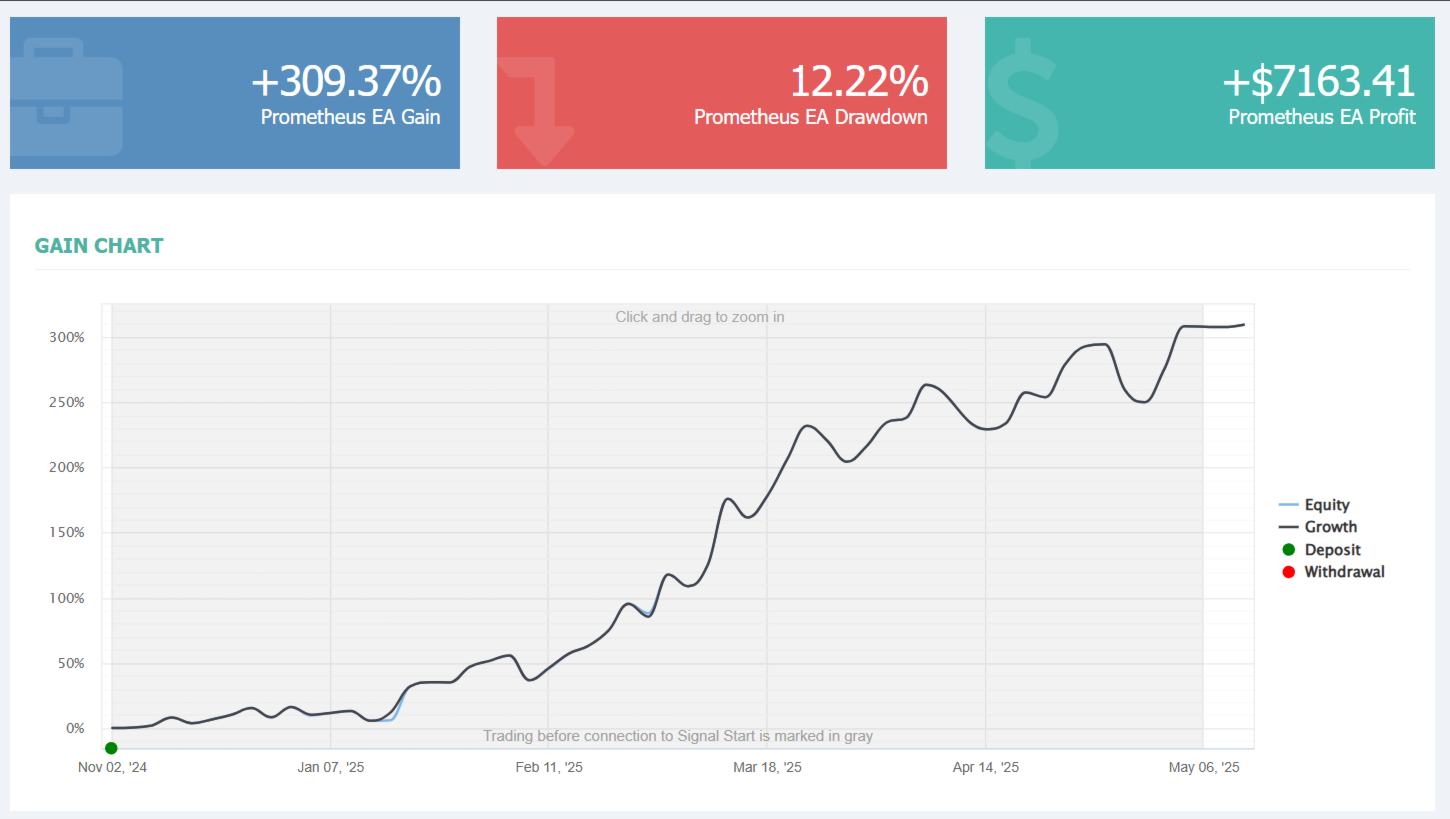Select the GAIN CHART heading
The height and width of the screenshot is (819, 1450).
(99, 245)
